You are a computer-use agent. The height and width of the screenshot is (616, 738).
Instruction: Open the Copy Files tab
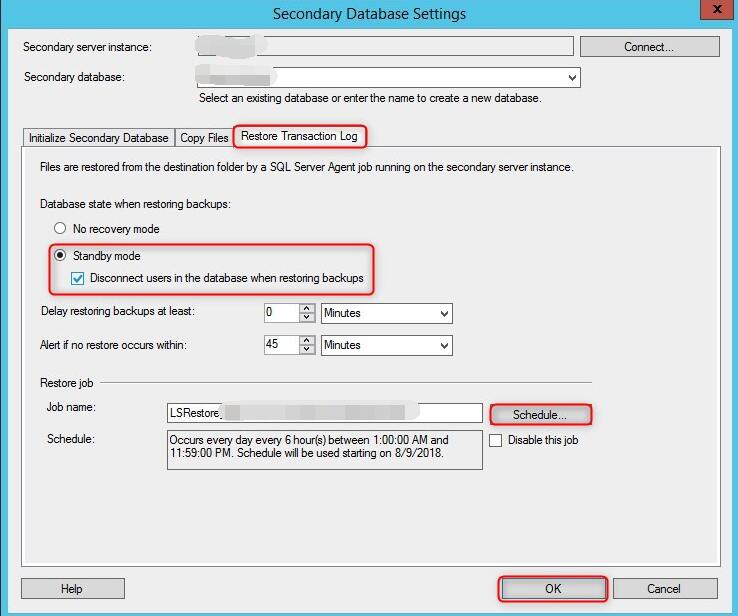pyautogui.click(x=204, y=138)
